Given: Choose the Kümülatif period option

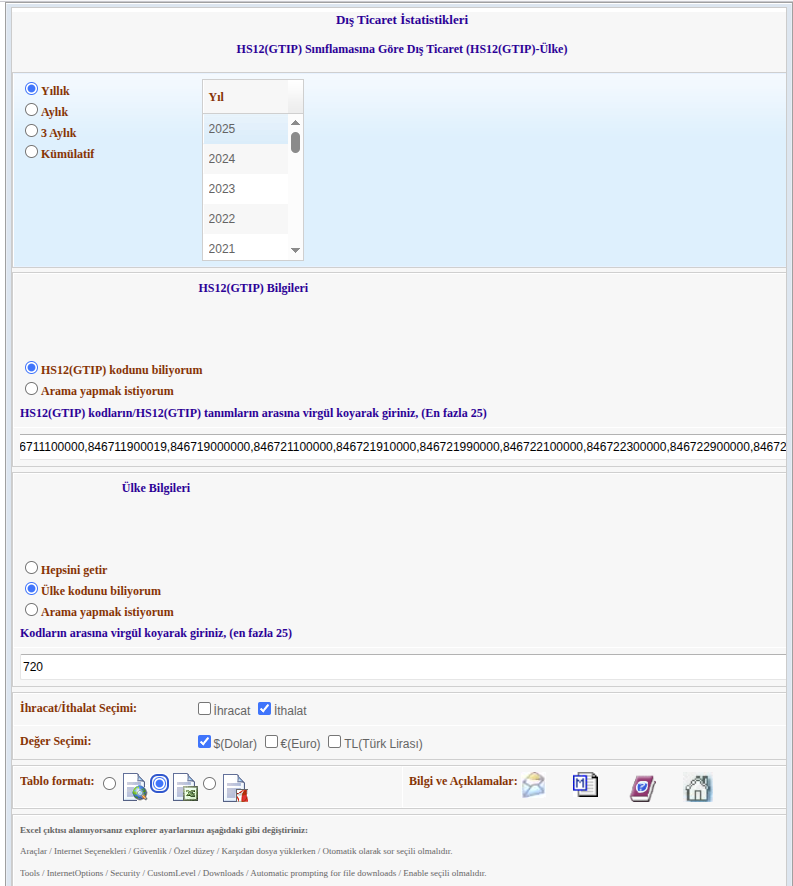Looking at the screenshot, I should [31, 152].
